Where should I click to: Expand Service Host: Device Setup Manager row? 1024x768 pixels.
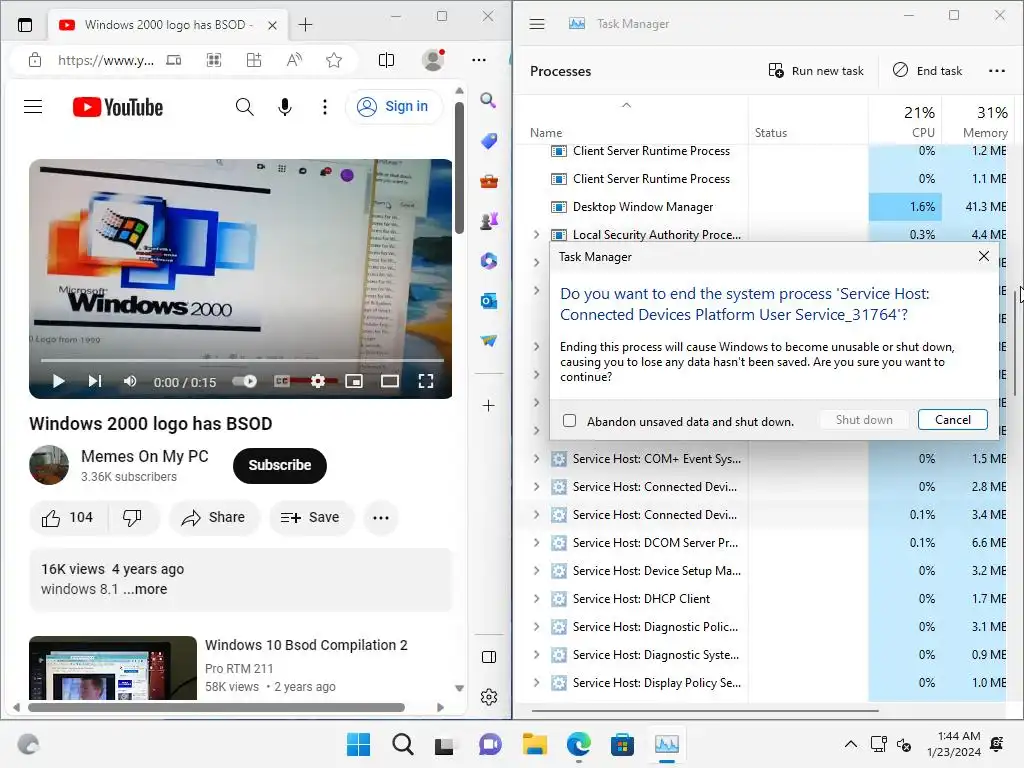[536, 571]
